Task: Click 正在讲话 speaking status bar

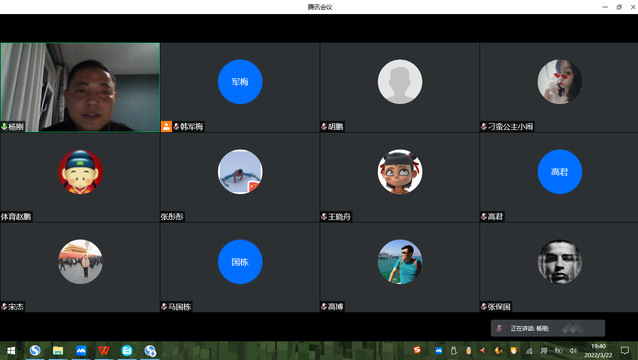Action: pyautogui.click(x=548, y=328)
